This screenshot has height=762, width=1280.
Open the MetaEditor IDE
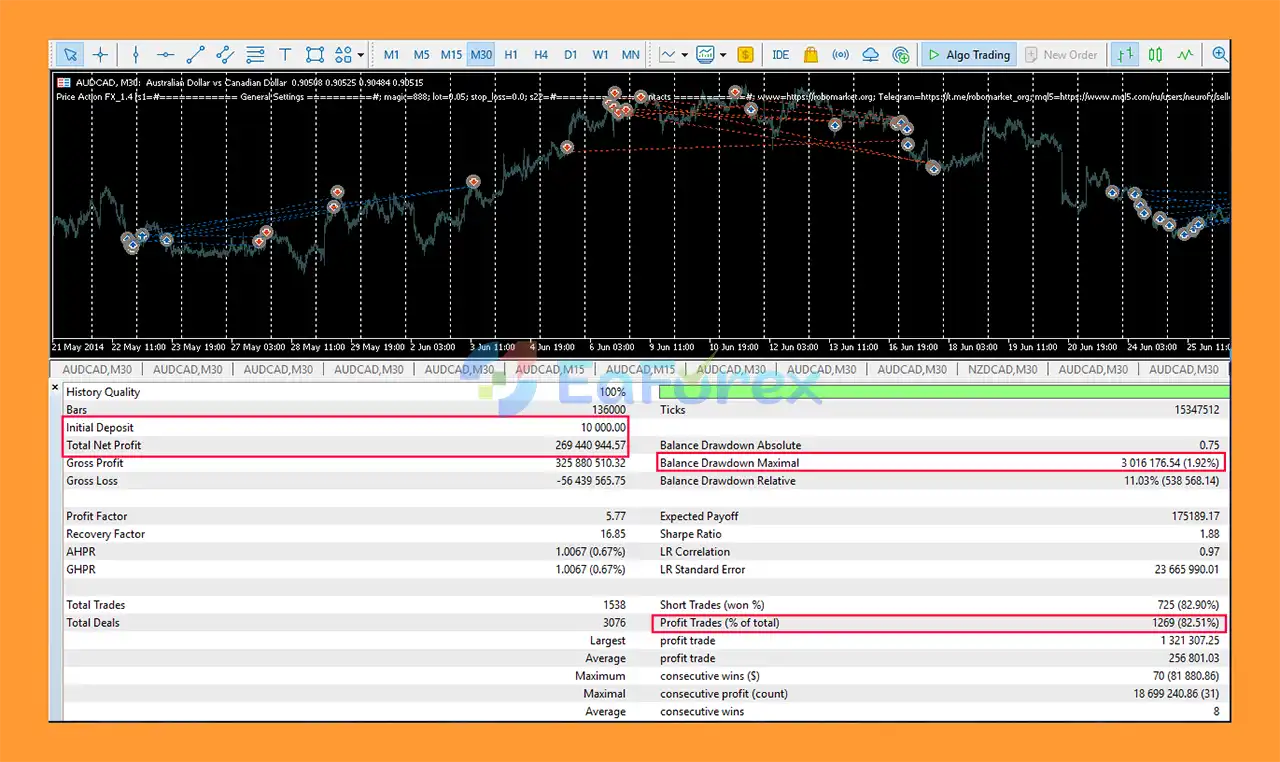[x=780, y=54]
